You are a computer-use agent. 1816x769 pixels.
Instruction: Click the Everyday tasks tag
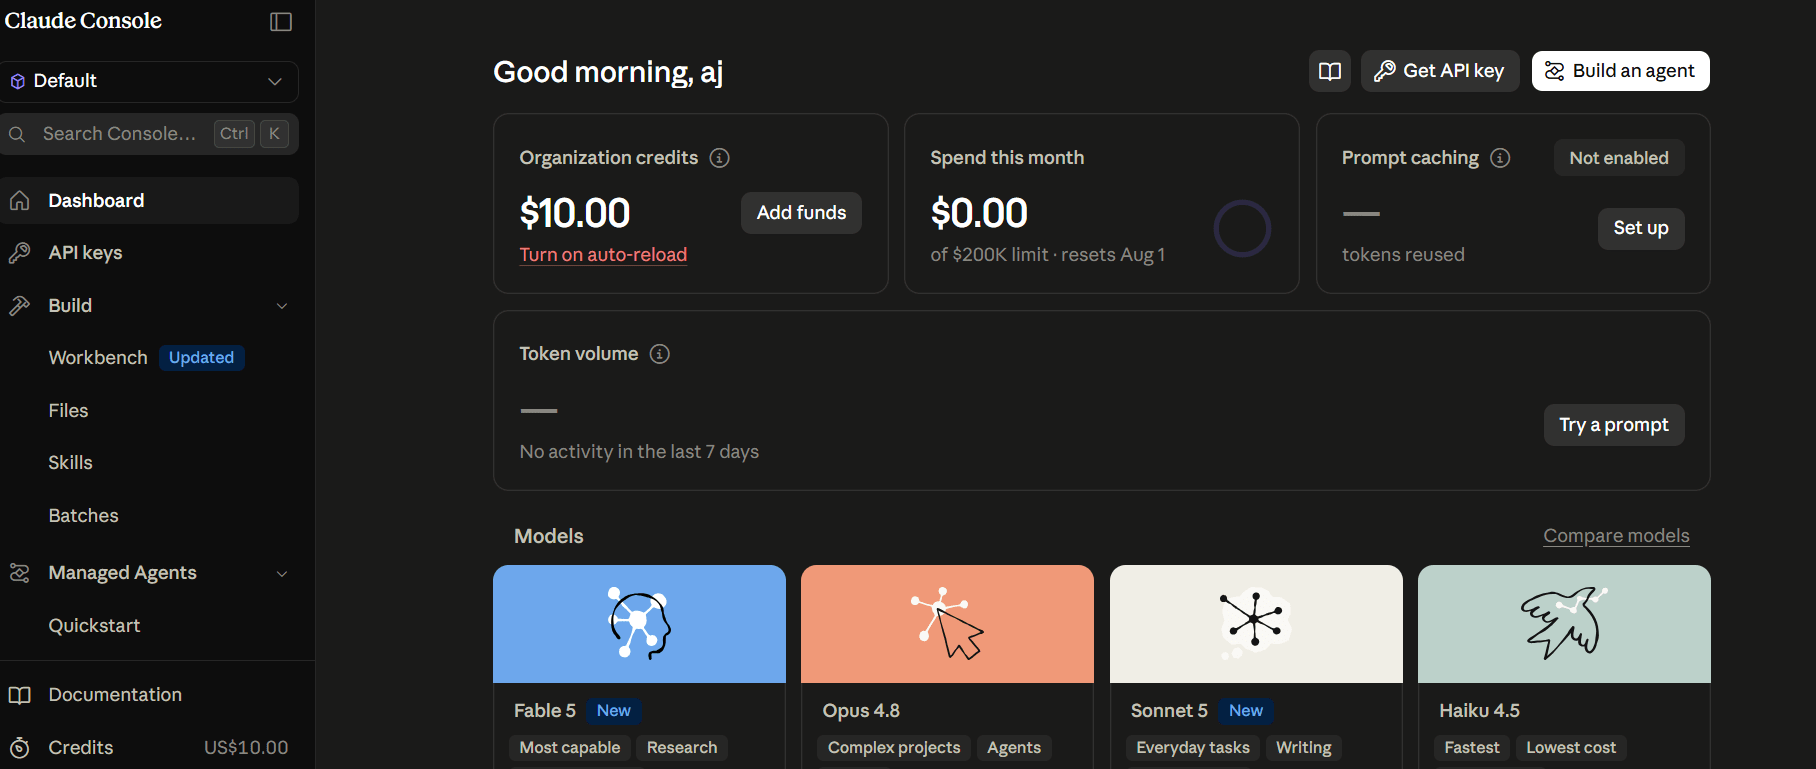[1193, 748]
